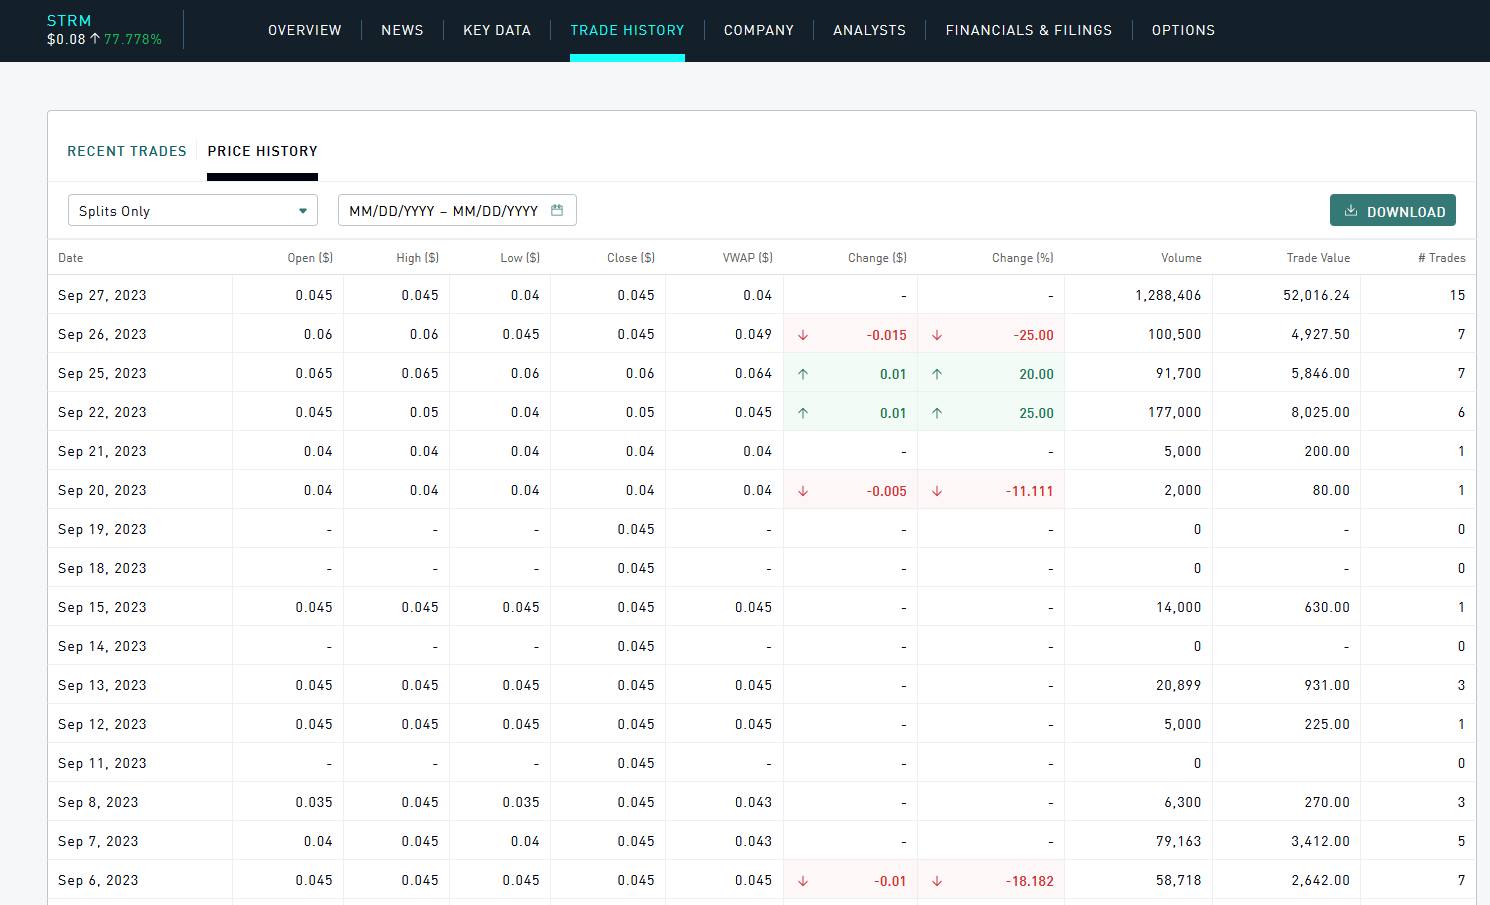Viewport: 1490px width, 905px height.
Task: Open the Overview section
Action: pyautogui.click(x=304, y=30)
